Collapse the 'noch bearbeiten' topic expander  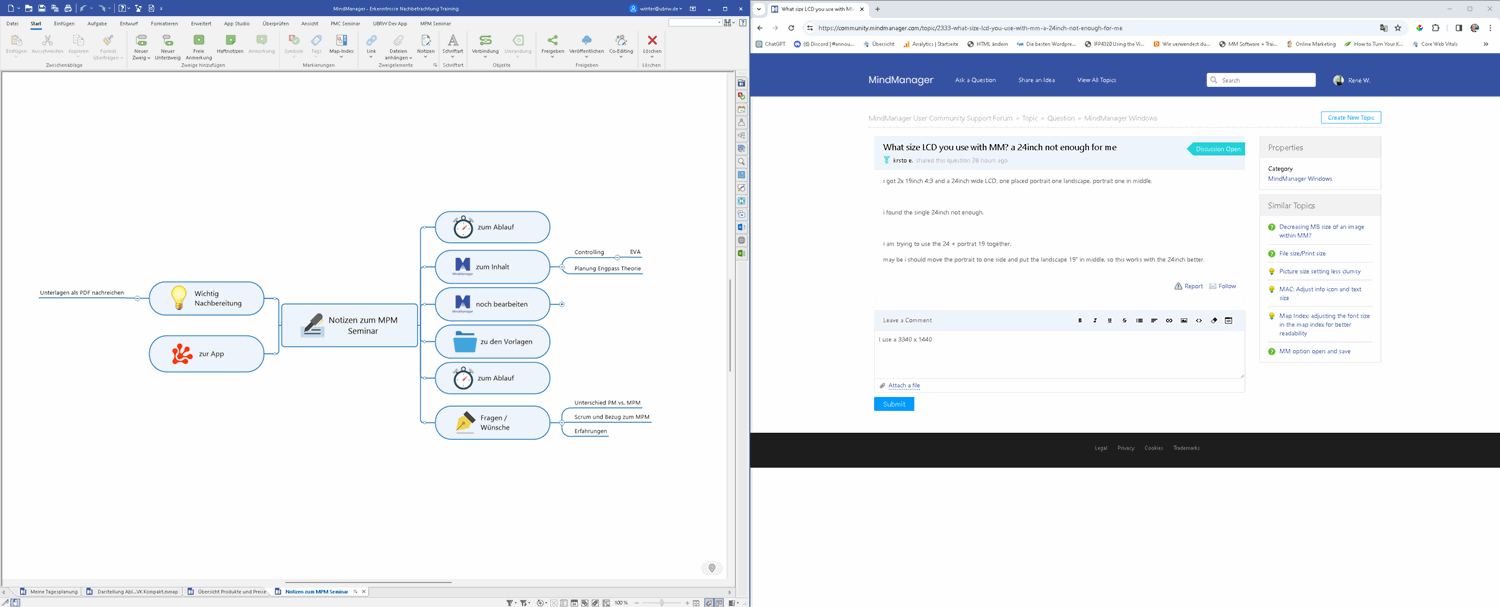pos(562,304)
